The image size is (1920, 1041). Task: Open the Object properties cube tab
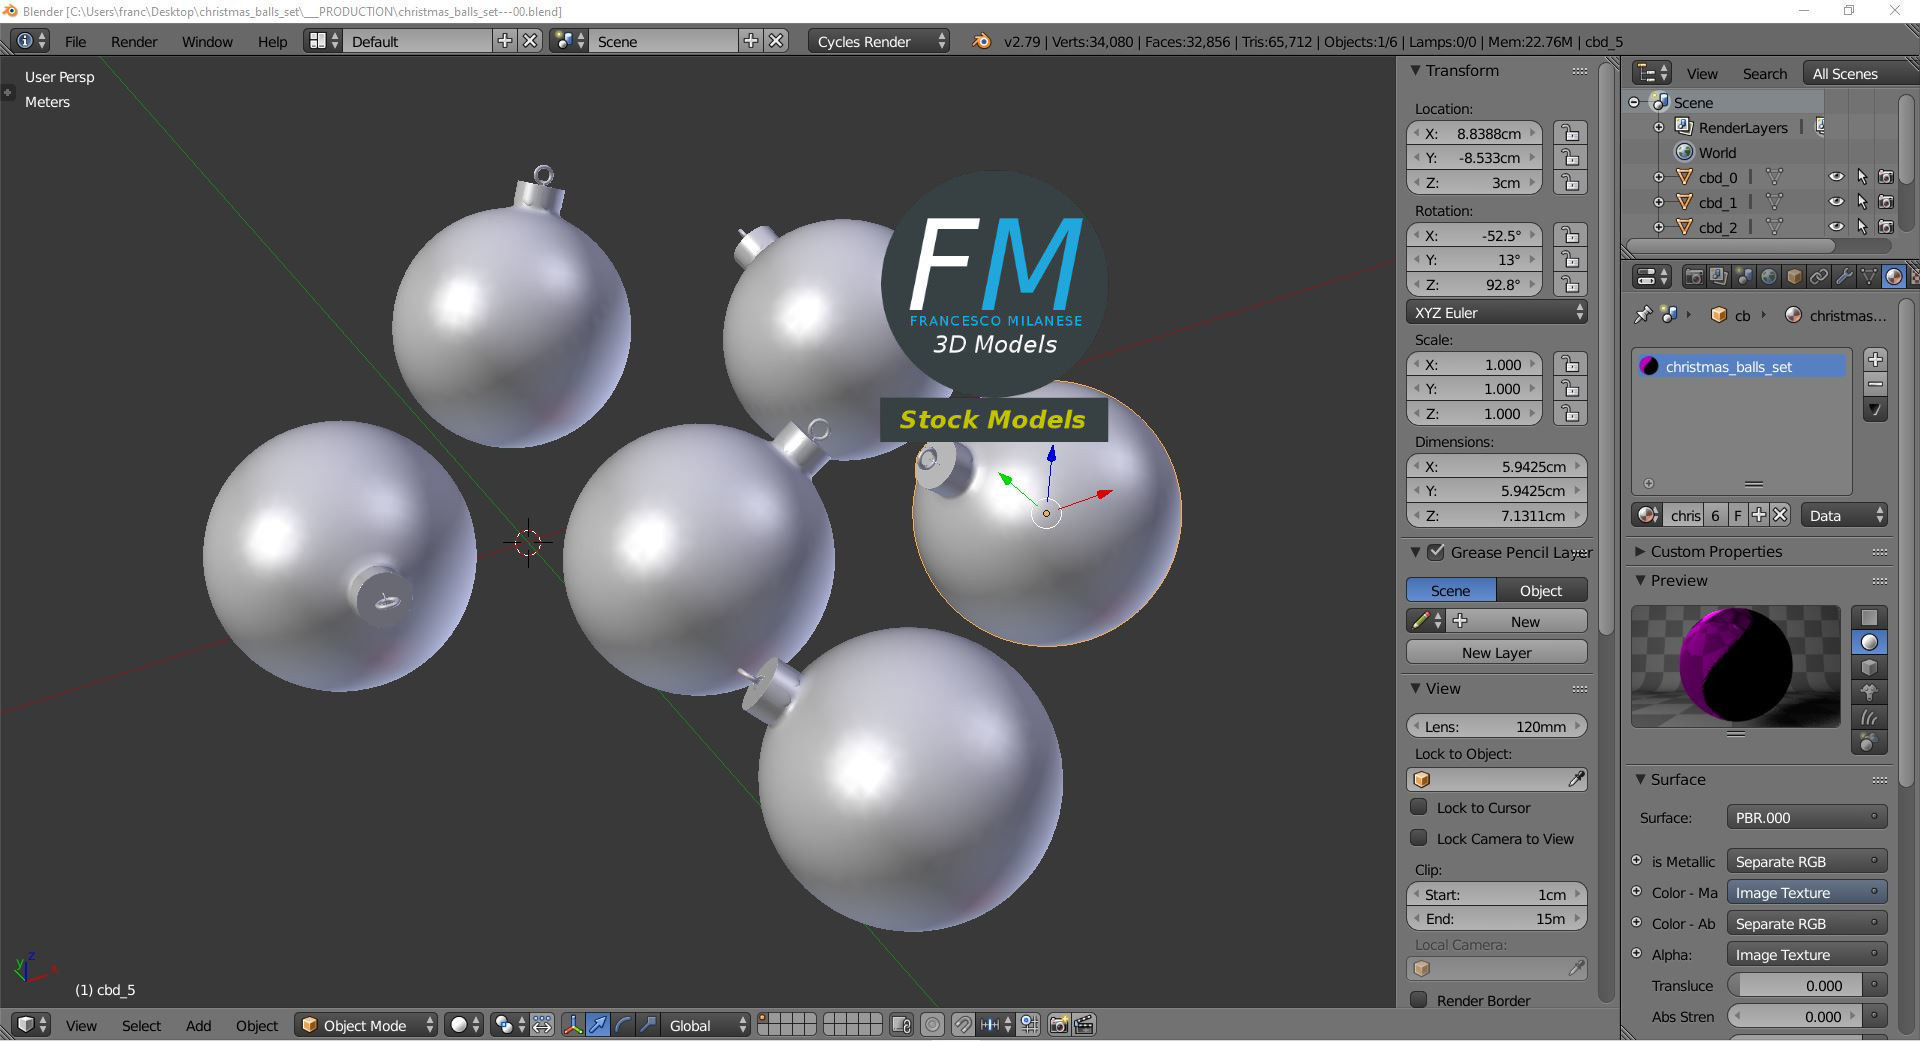(1793, 277)
